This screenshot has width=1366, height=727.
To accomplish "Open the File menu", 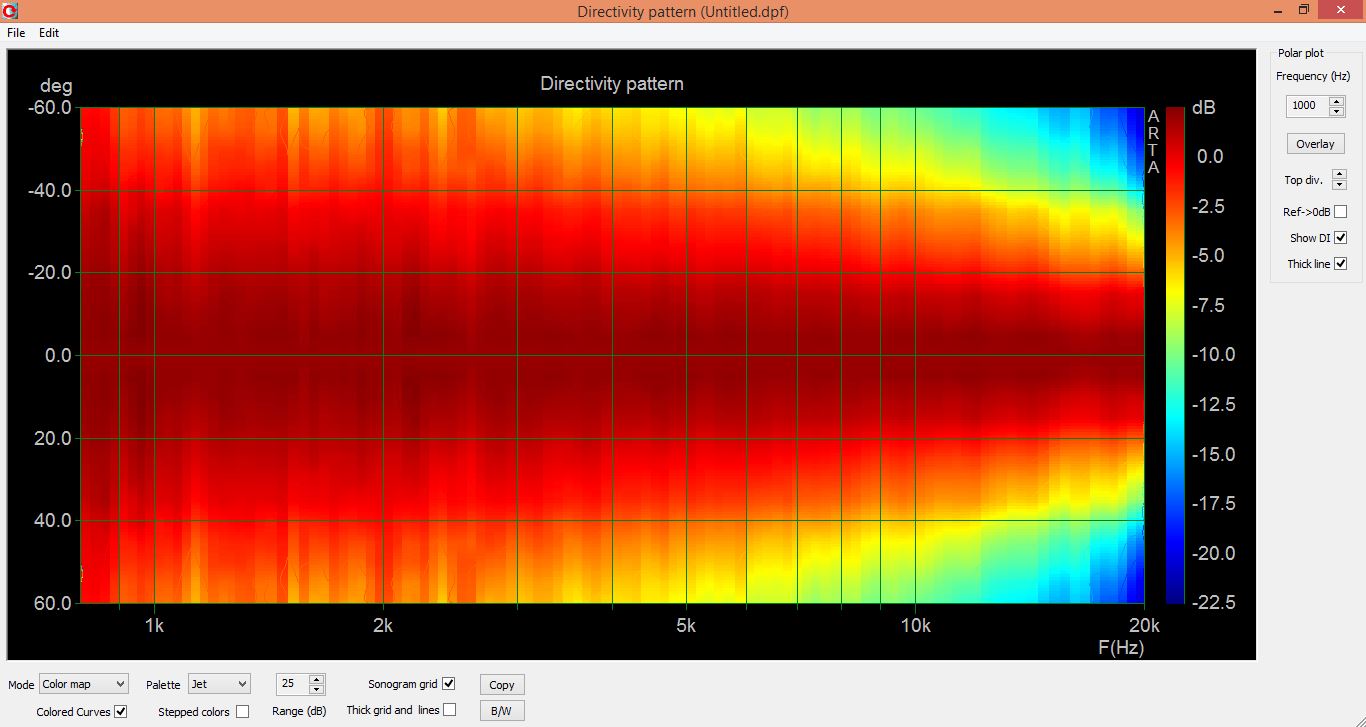I will [16, 33].
